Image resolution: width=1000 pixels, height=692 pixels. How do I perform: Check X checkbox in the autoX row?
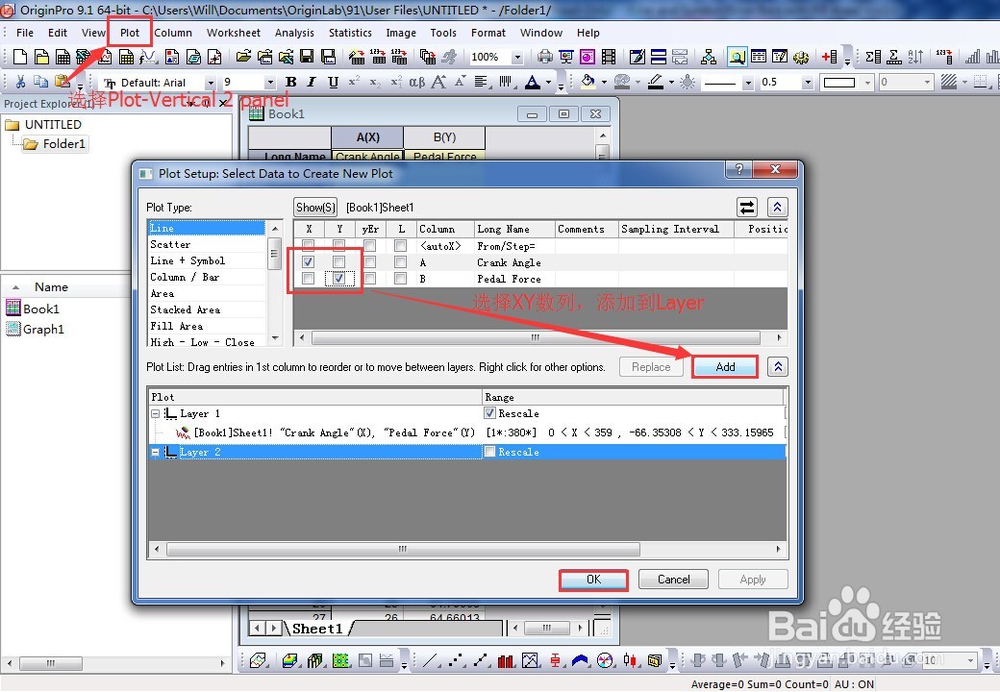tap(308, 246)
